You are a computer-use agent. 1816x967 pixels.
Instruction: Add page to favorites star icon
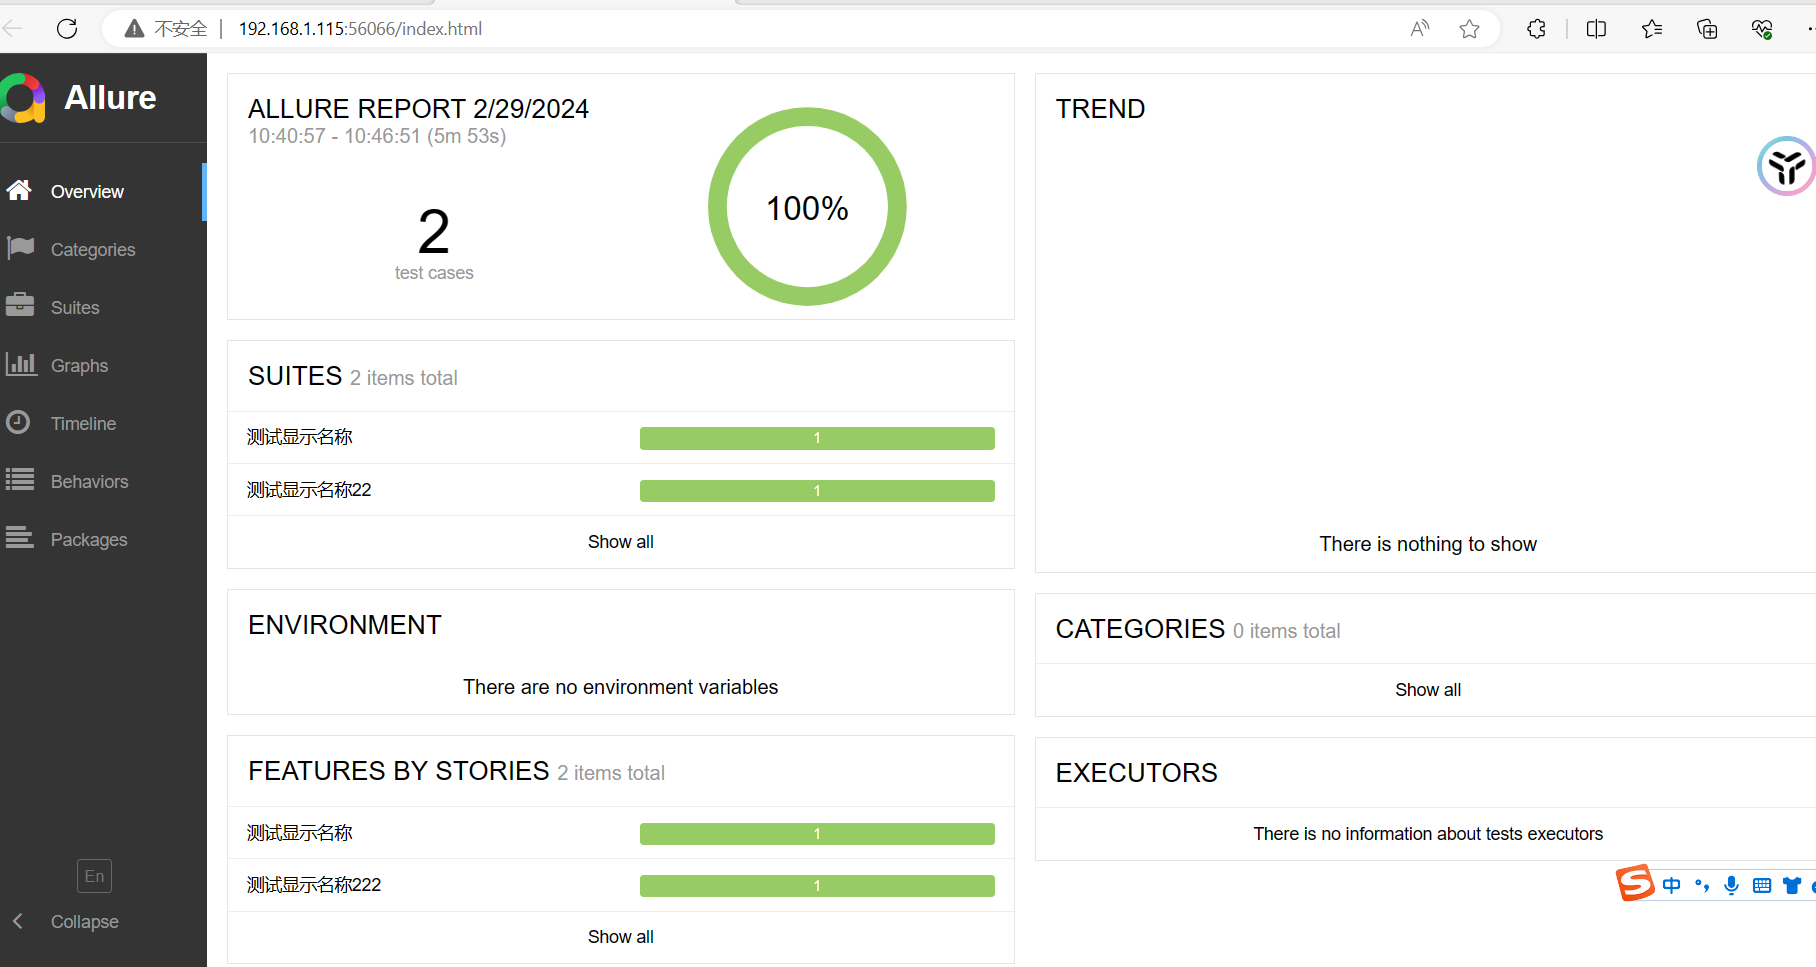click(1469, 29)
